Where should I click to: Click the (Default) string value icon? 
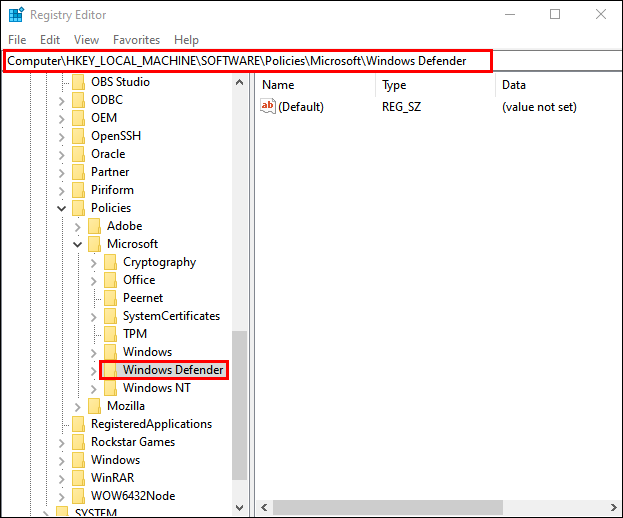tap(267, 106)
